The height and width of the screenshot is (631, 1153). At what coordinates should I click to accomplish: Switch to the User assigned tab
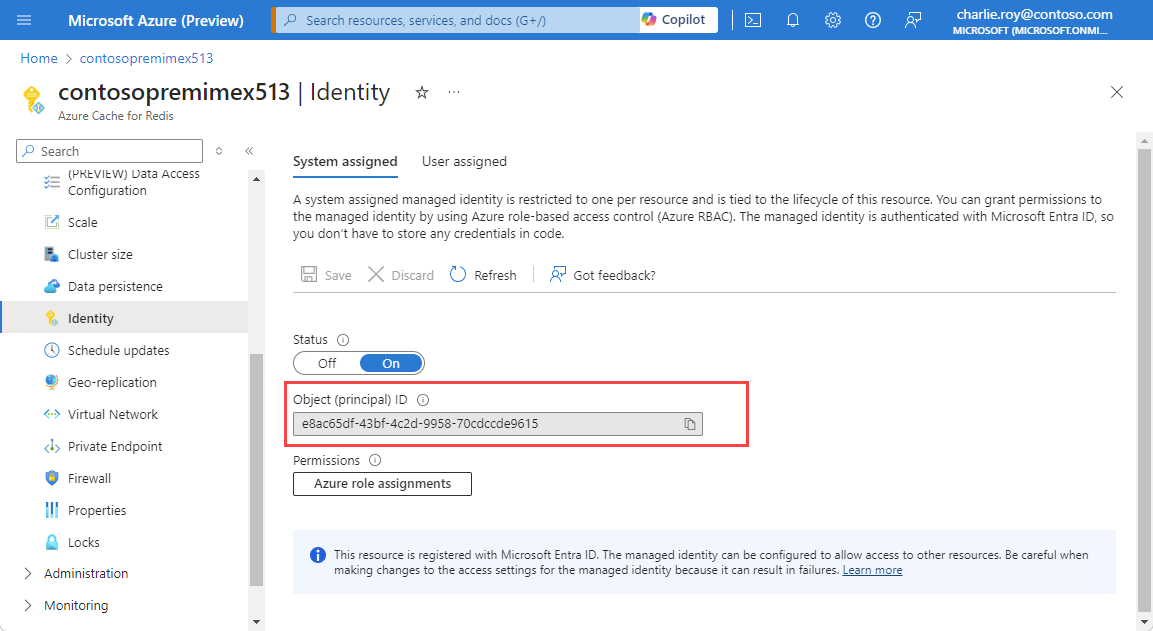[464, 161]
